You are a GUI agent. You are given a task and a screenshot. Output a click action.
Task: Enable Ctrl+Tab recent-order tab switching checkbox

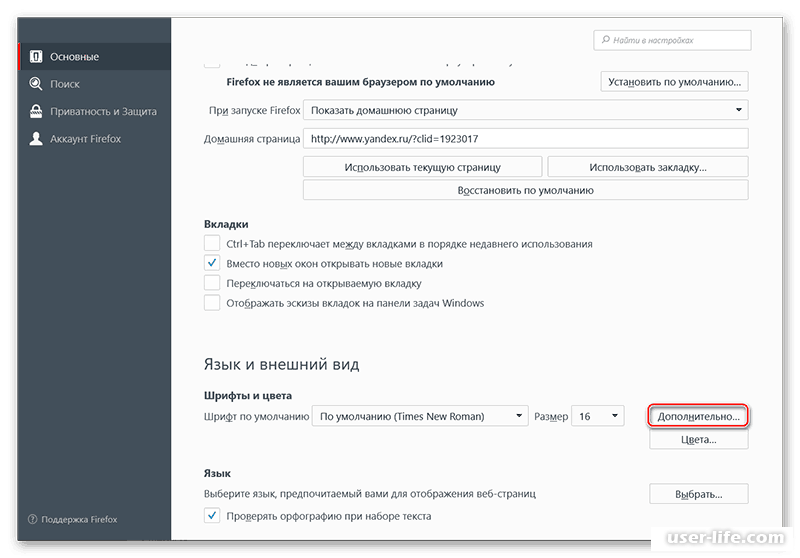pyautogui.click(x=212, y=243)
